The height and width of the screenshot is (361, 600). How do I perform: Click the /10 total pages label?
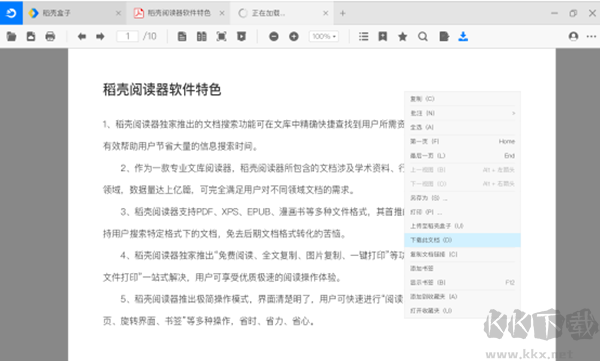150,36
